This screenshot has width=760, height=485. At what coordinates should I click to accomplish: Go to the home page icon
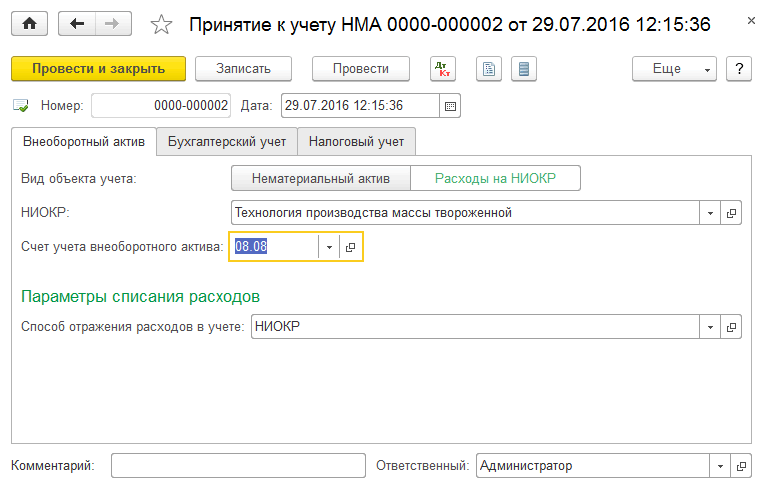coord(29,24)
